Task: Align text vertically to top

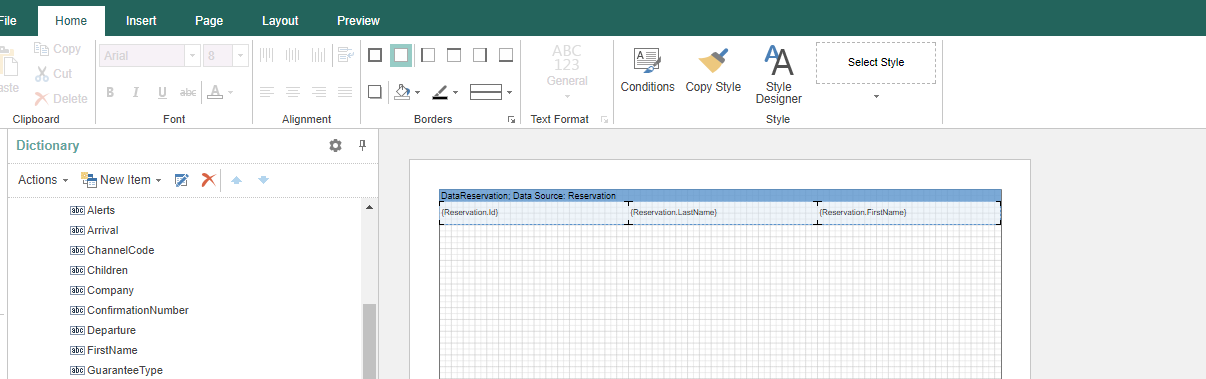Action: coord(267,55)
